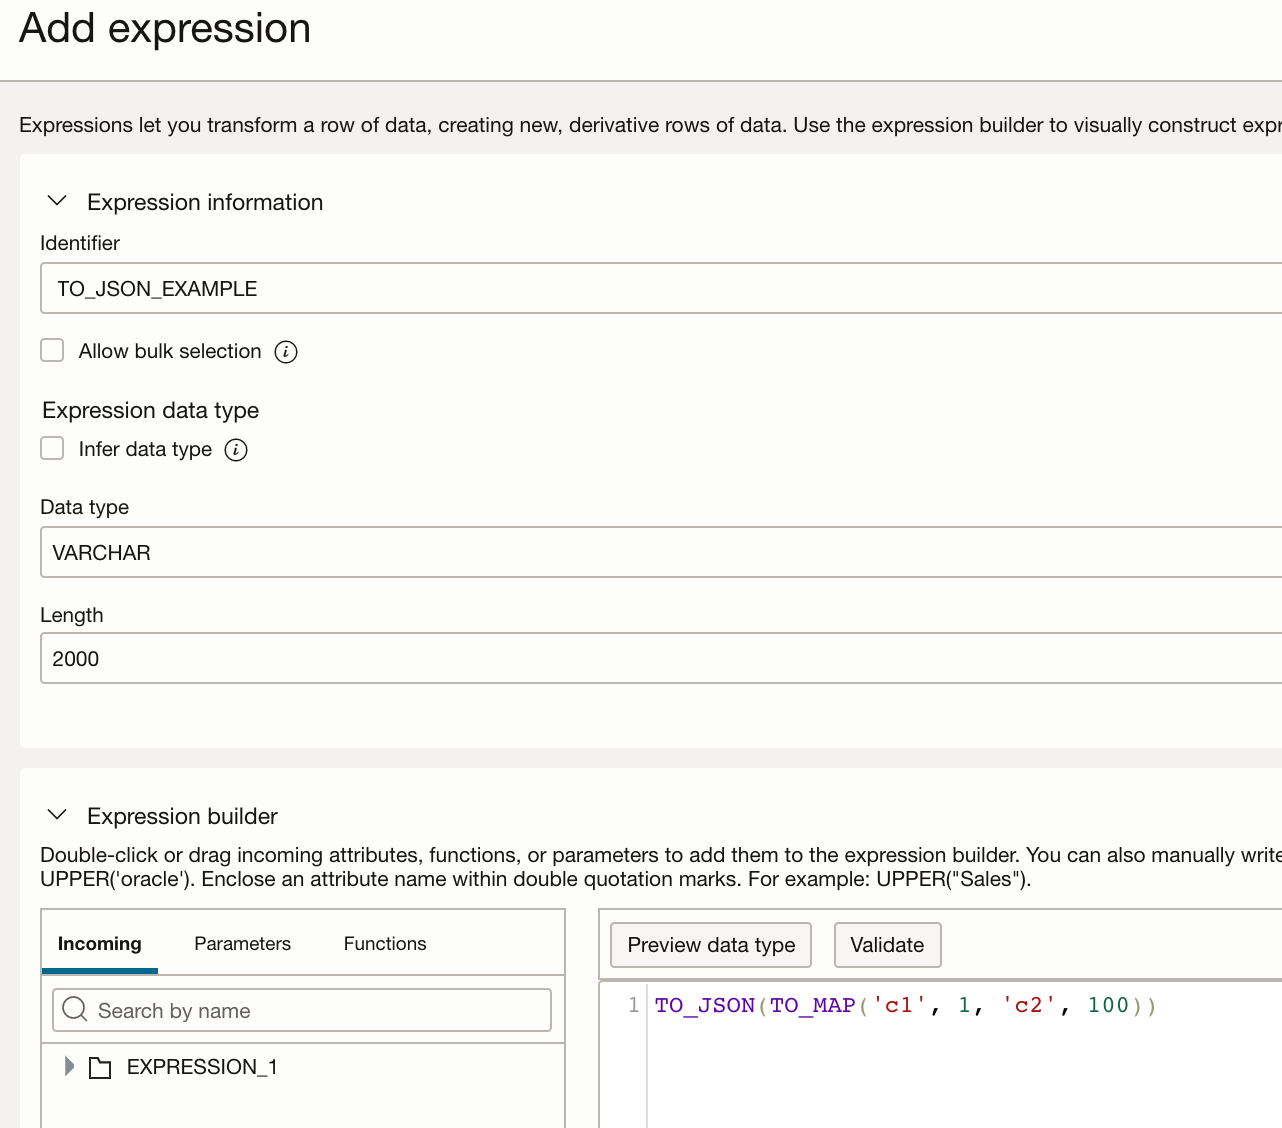Collapse the Expression builder section
Screen dimensions: 1282x1128
(x=58, y=815)
